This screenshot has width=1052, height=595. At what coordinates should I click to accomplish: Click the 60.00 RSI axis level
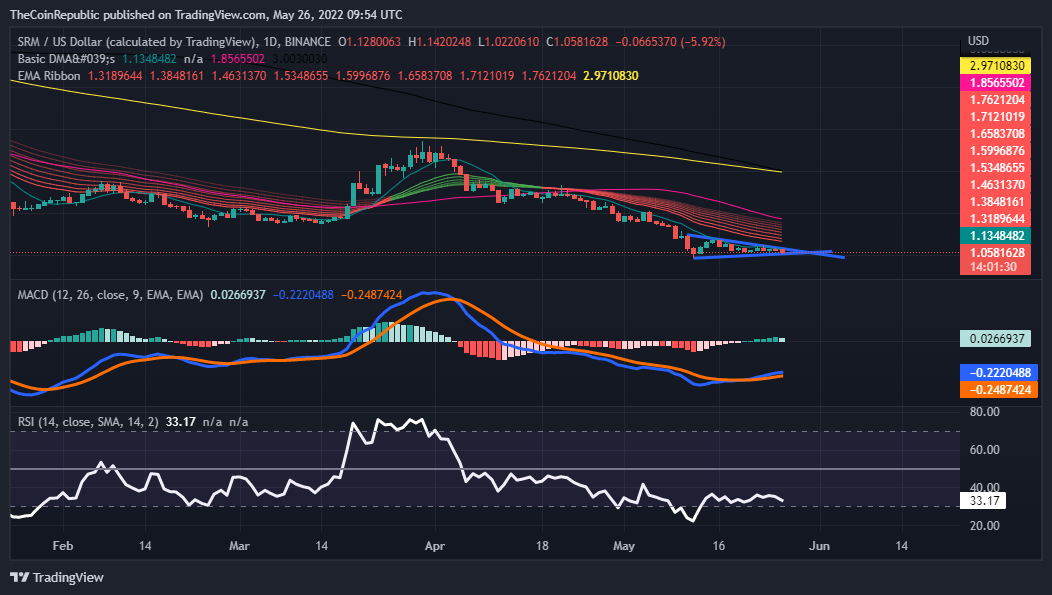(984, 449)
